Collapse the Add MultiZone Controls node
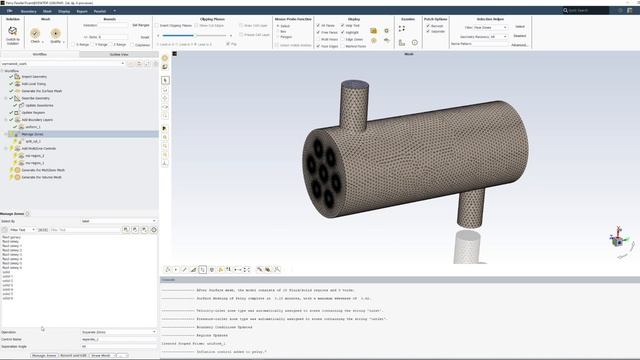The image size is (640, 360). coord(6,149)
